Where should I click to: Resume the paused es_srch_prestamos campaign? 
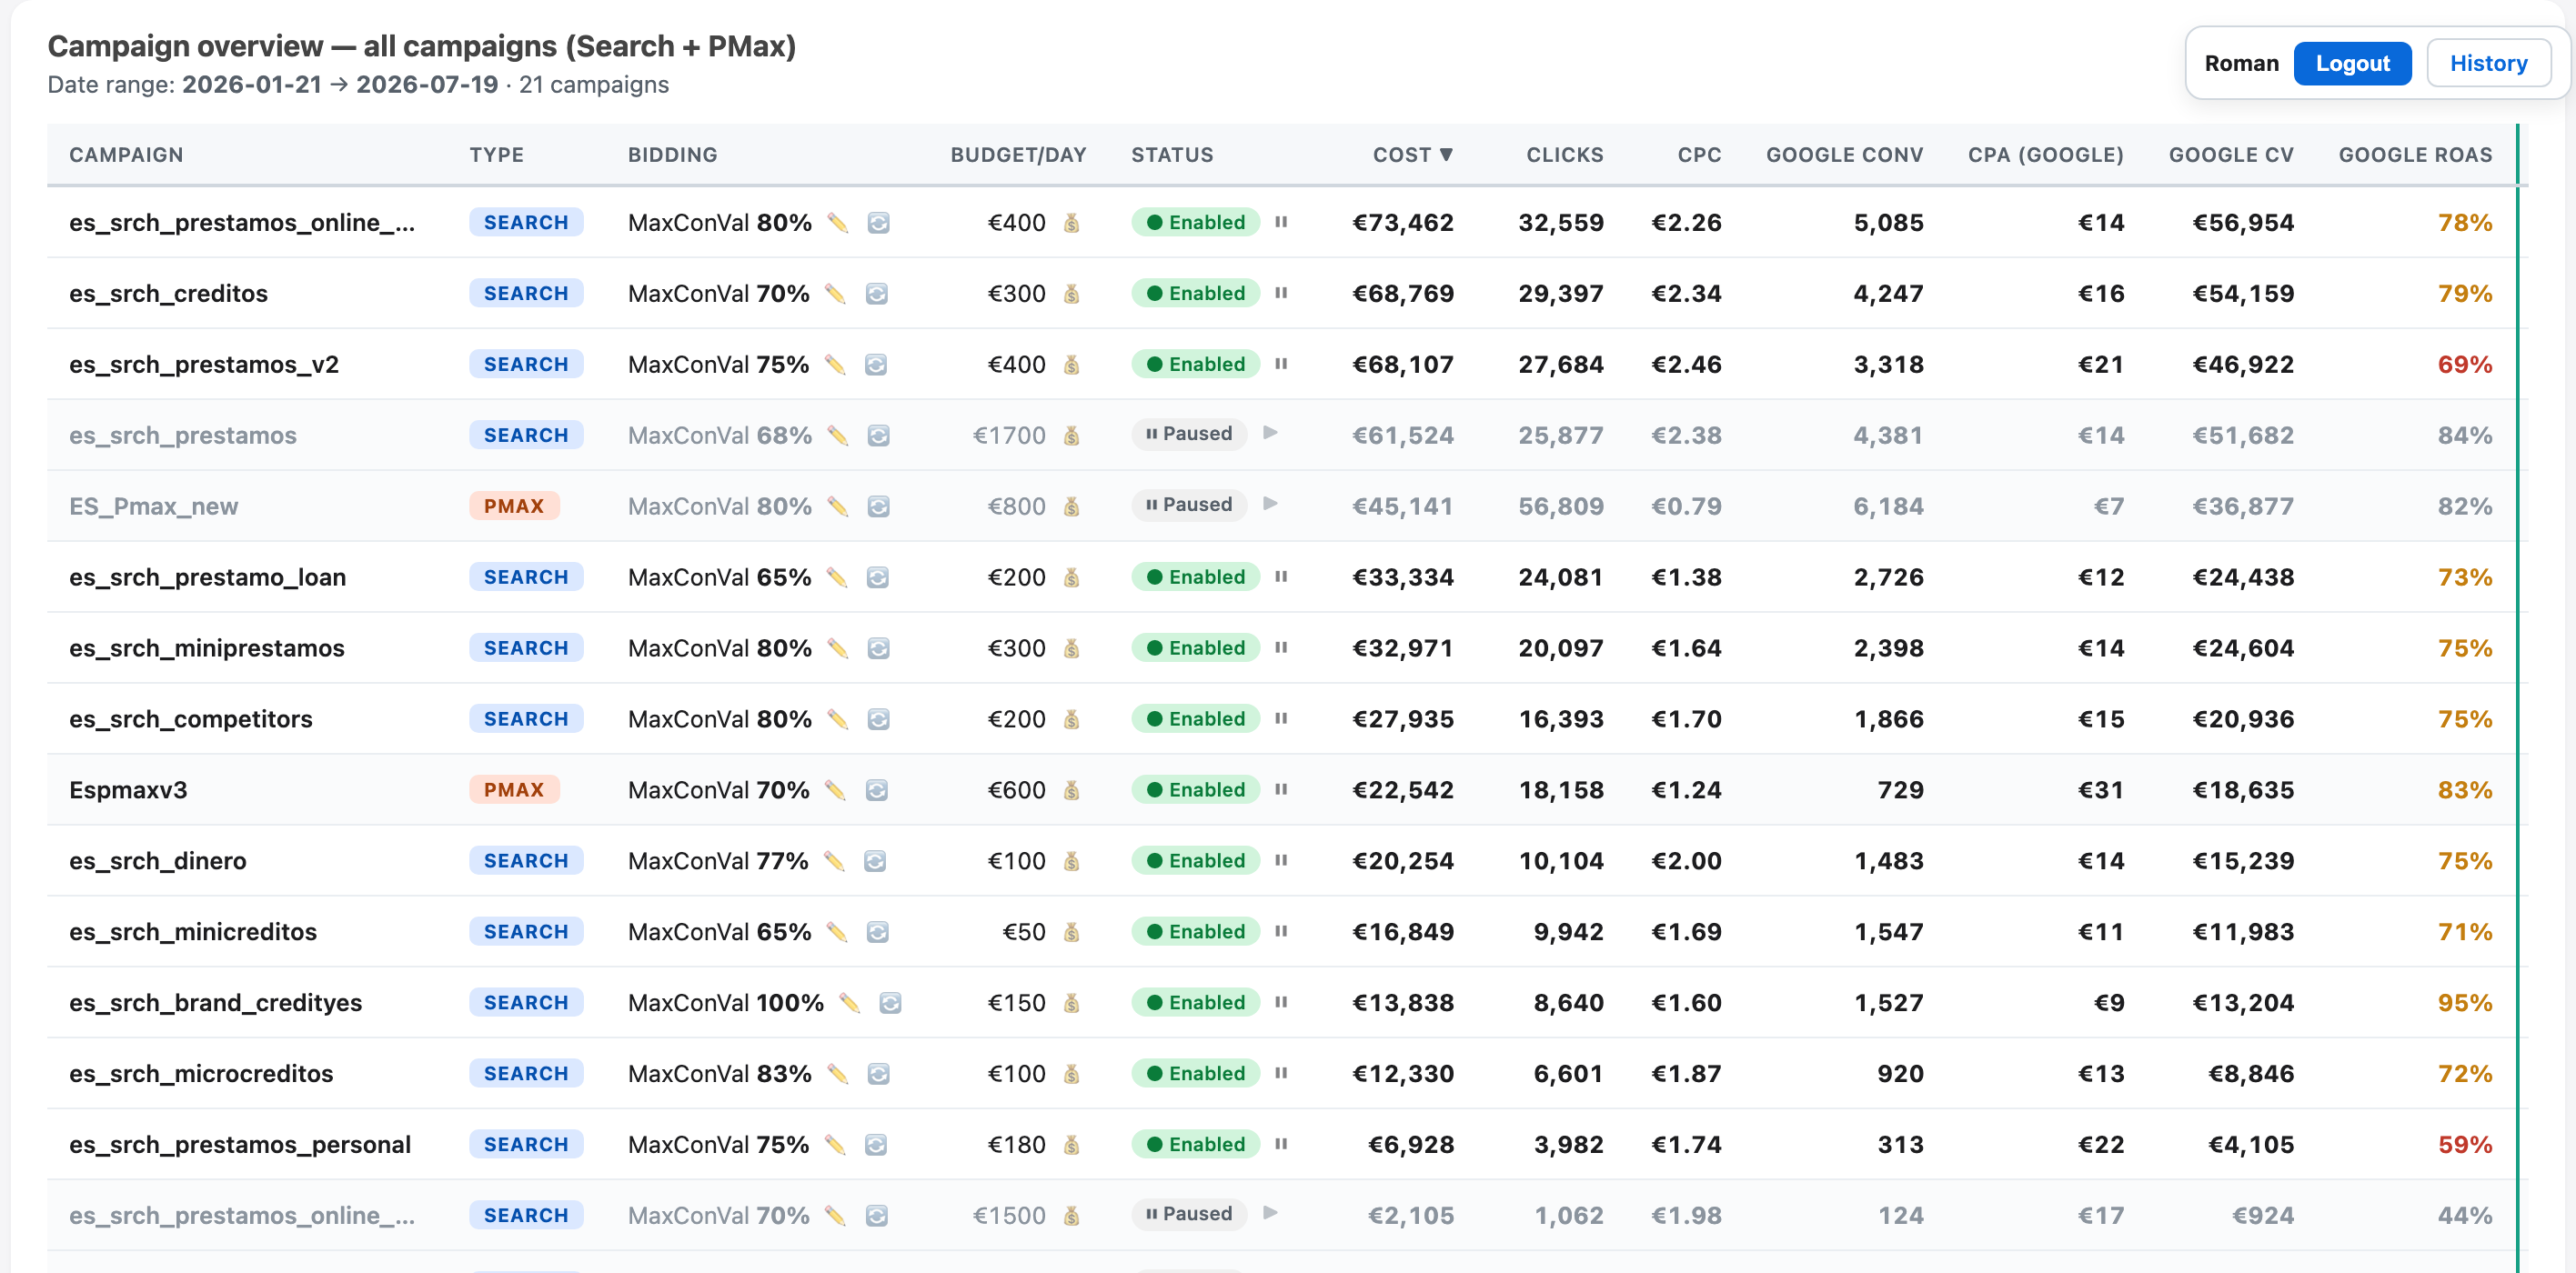pyautogui.click(x=1270, y=433)
